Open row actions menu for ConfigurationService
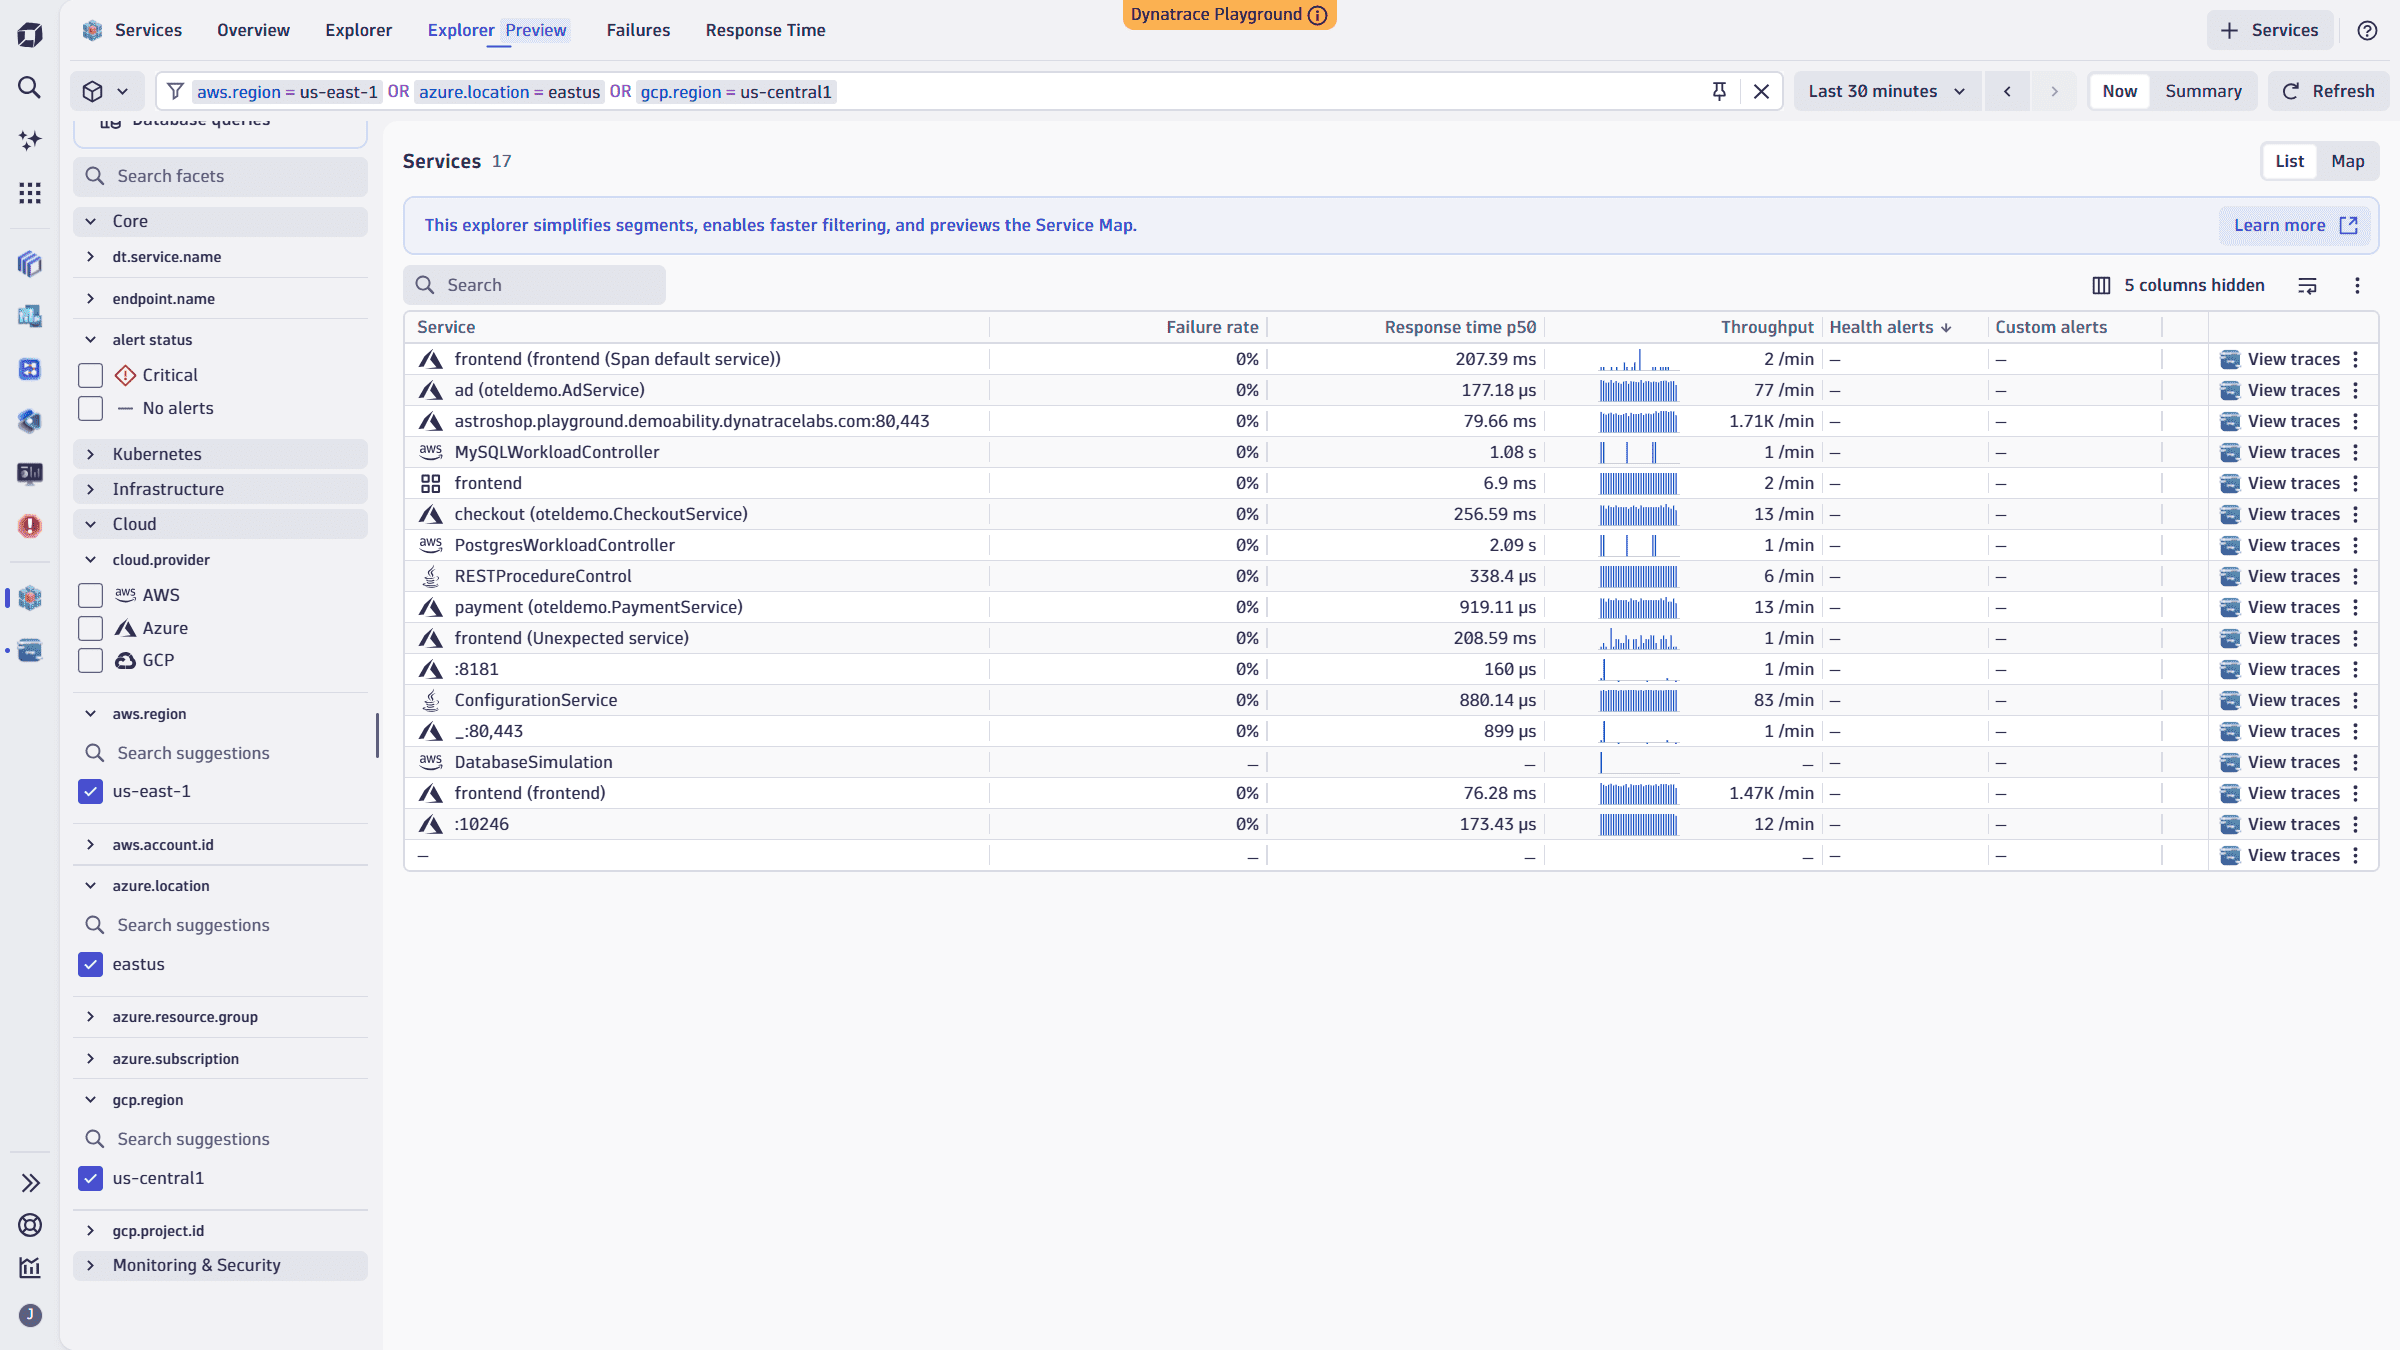 coord(2356,700)
